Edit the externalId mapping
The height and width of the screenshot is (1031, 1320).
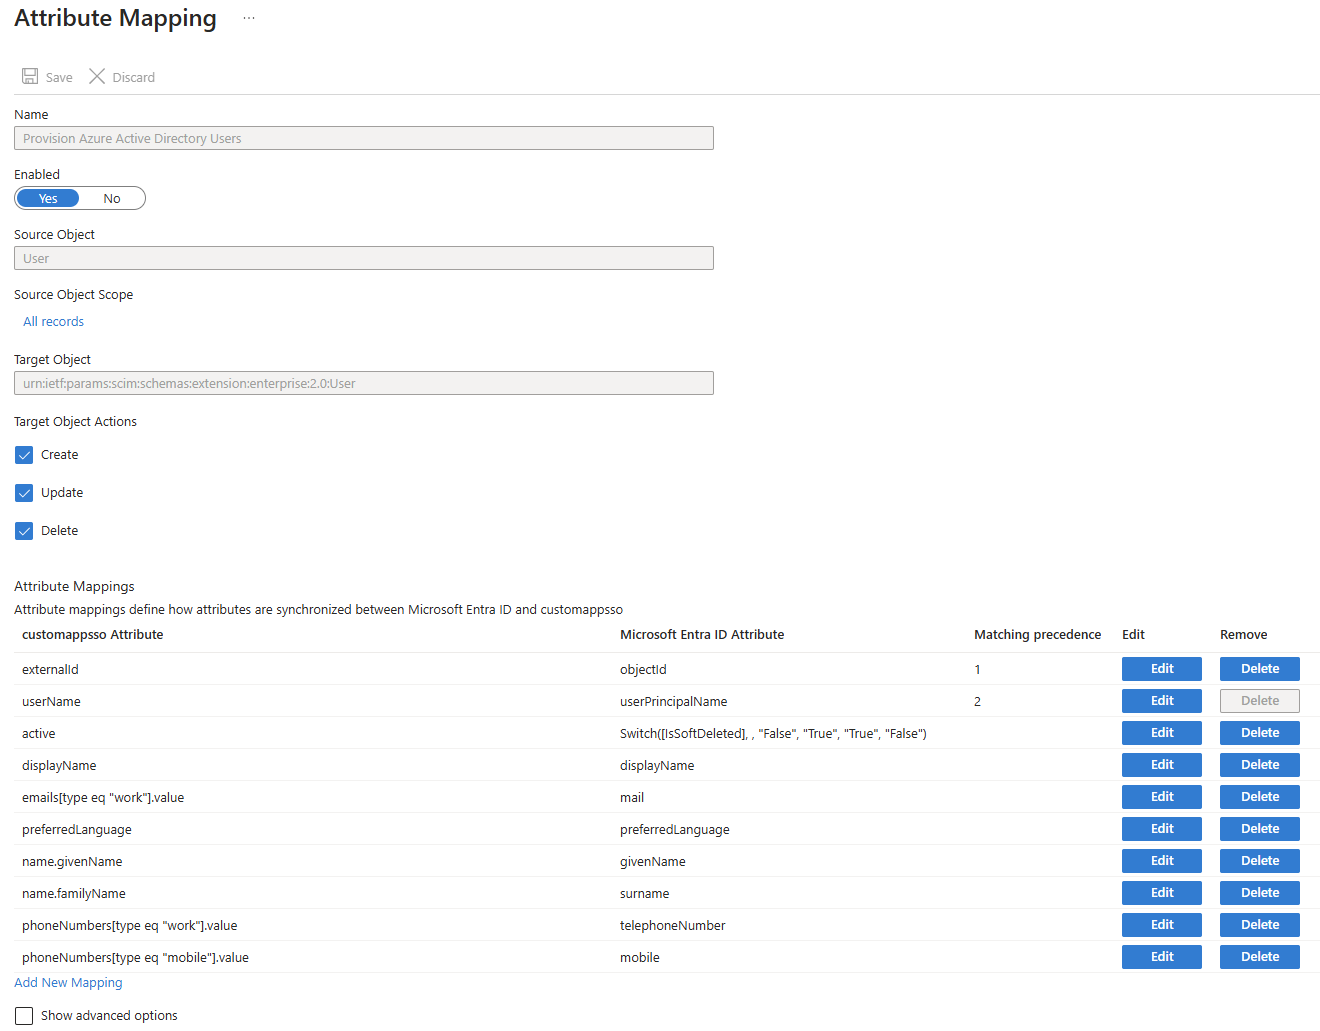(1162, 669)
